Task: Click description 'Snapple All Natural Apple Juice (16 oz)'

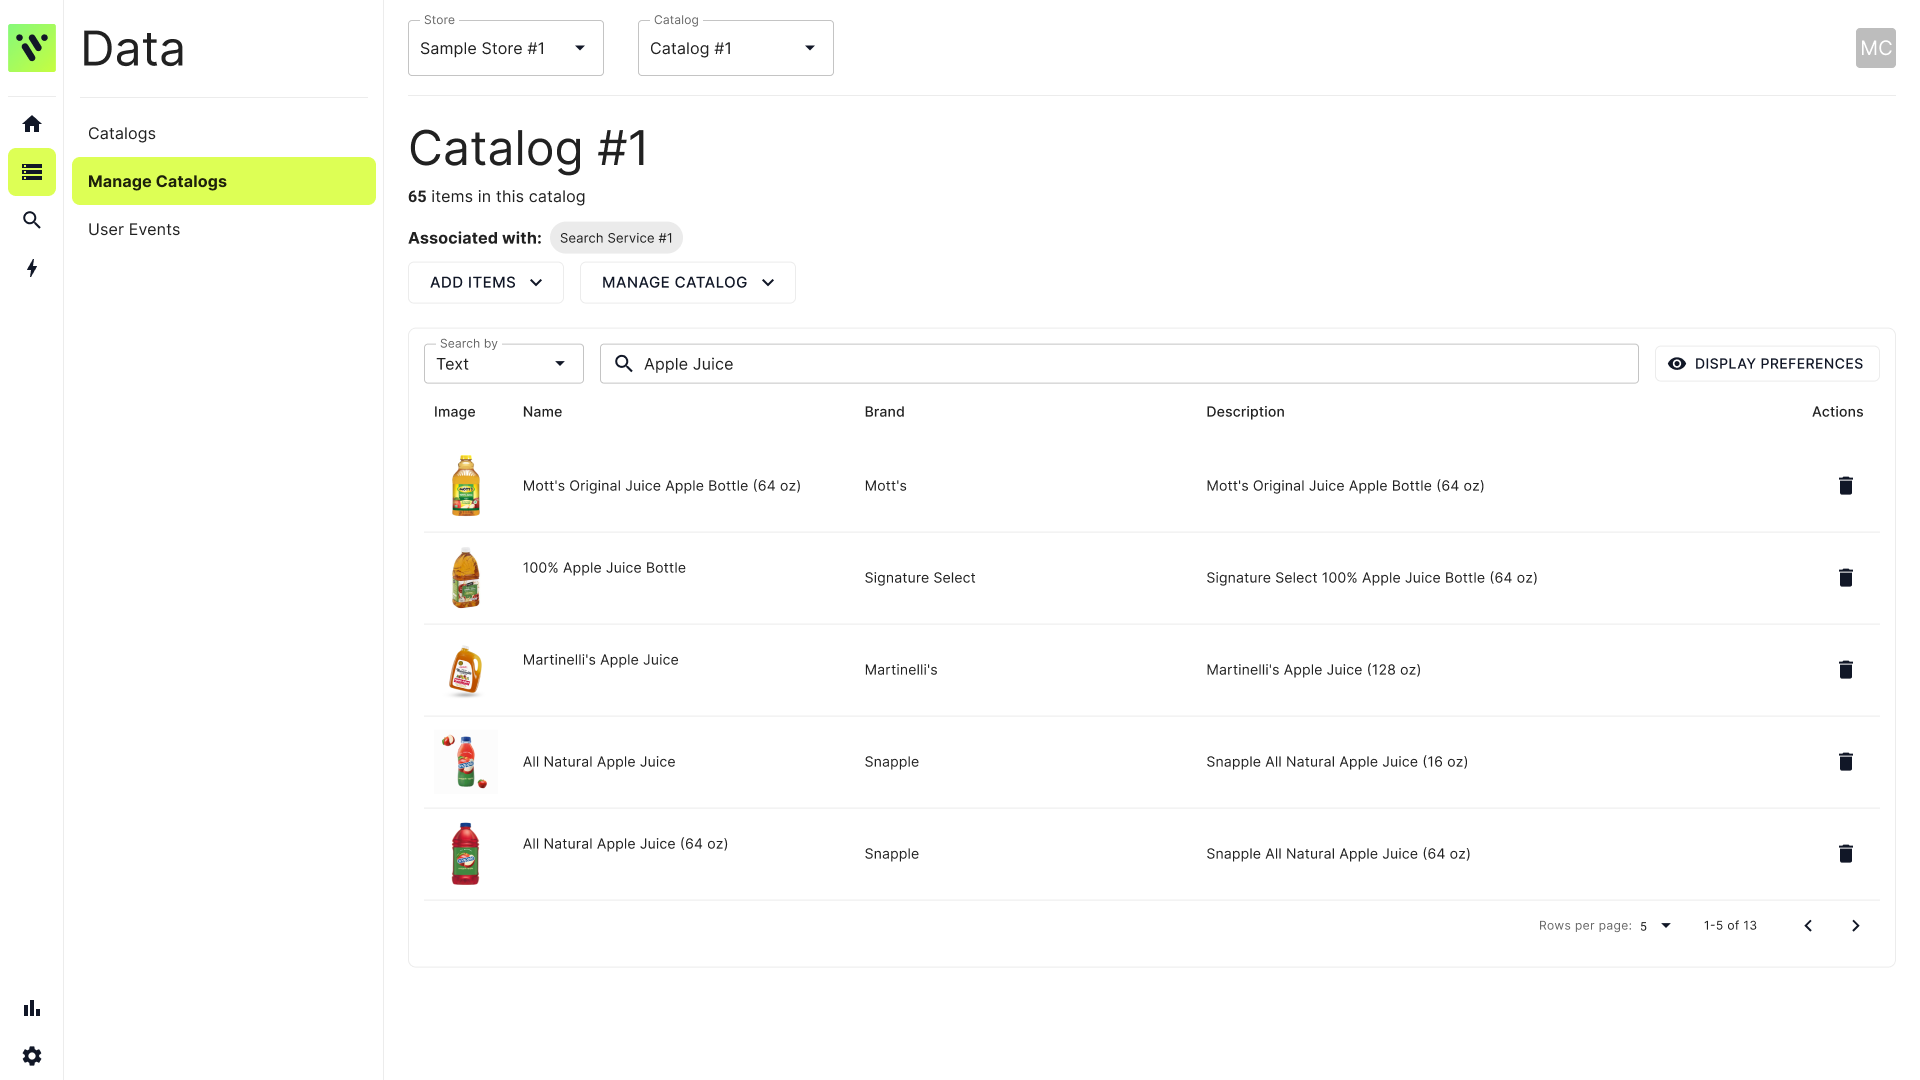Action: [1337, 762]
